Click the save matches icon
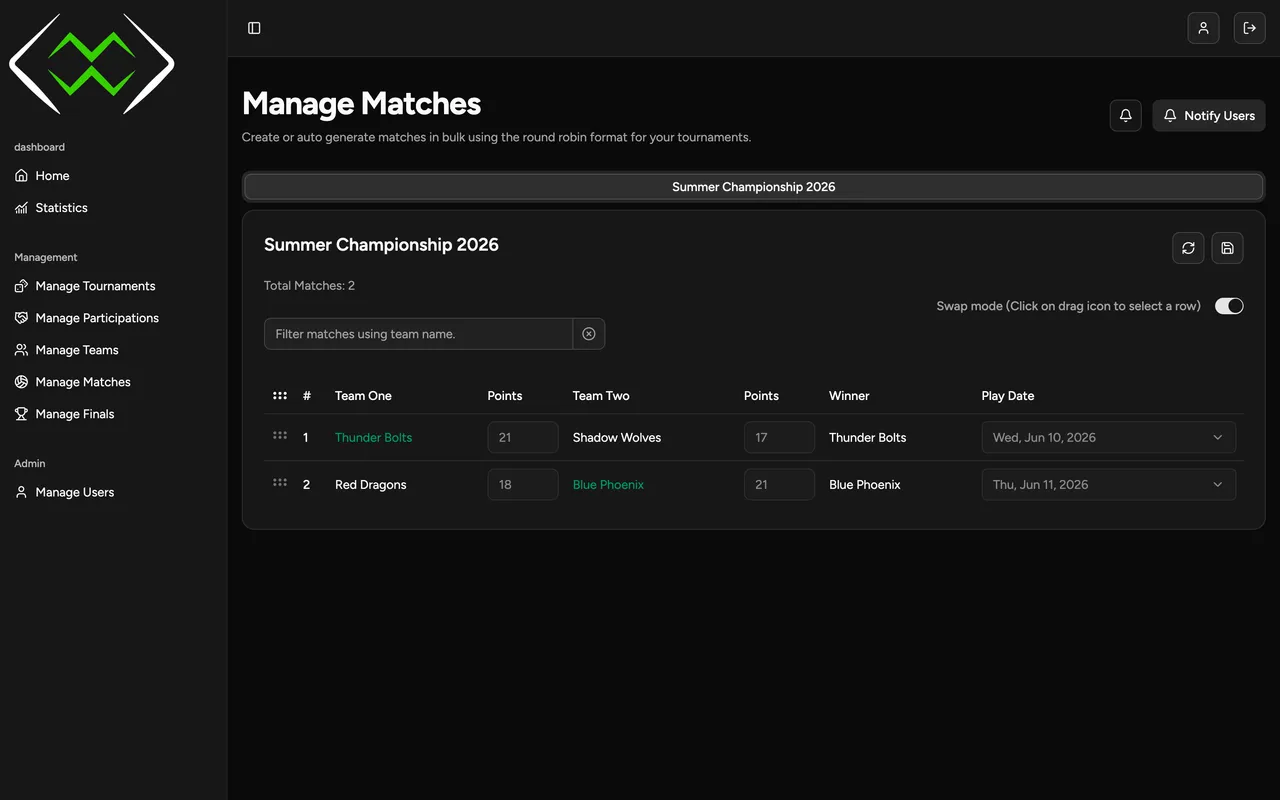The height and width of the screenshot is (800, 1280). coord(1227,248)
